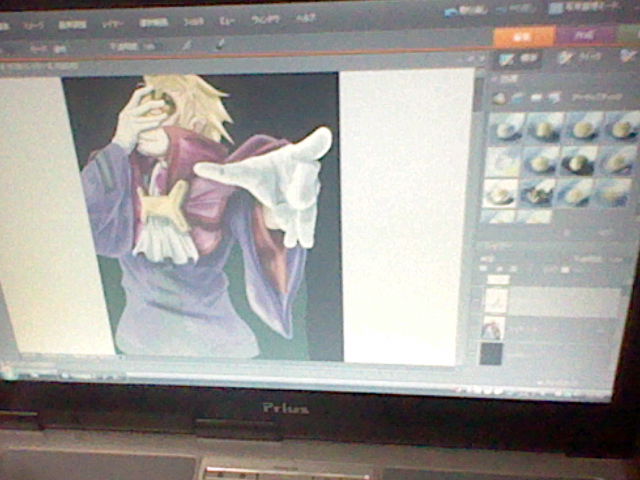The image size is (640, 480).
Task: Choose the first effect thumbnail in top row
Action: click(506, 126)
